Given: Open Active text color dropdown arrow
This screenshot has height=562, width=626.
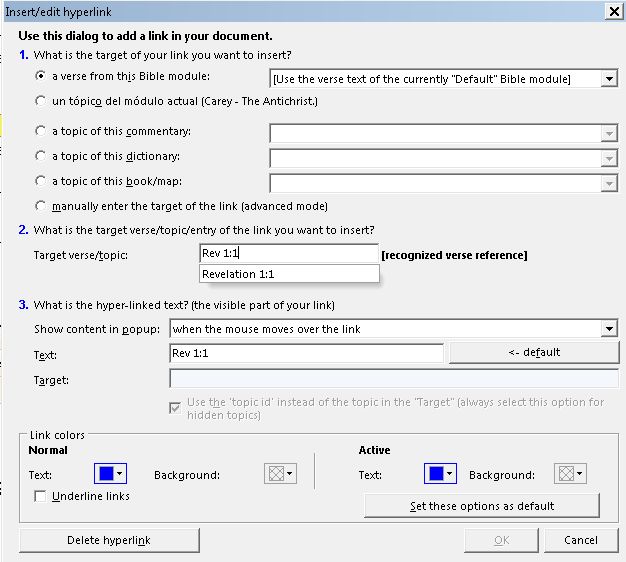Looking at the screenshot, I should click(450, 474).
